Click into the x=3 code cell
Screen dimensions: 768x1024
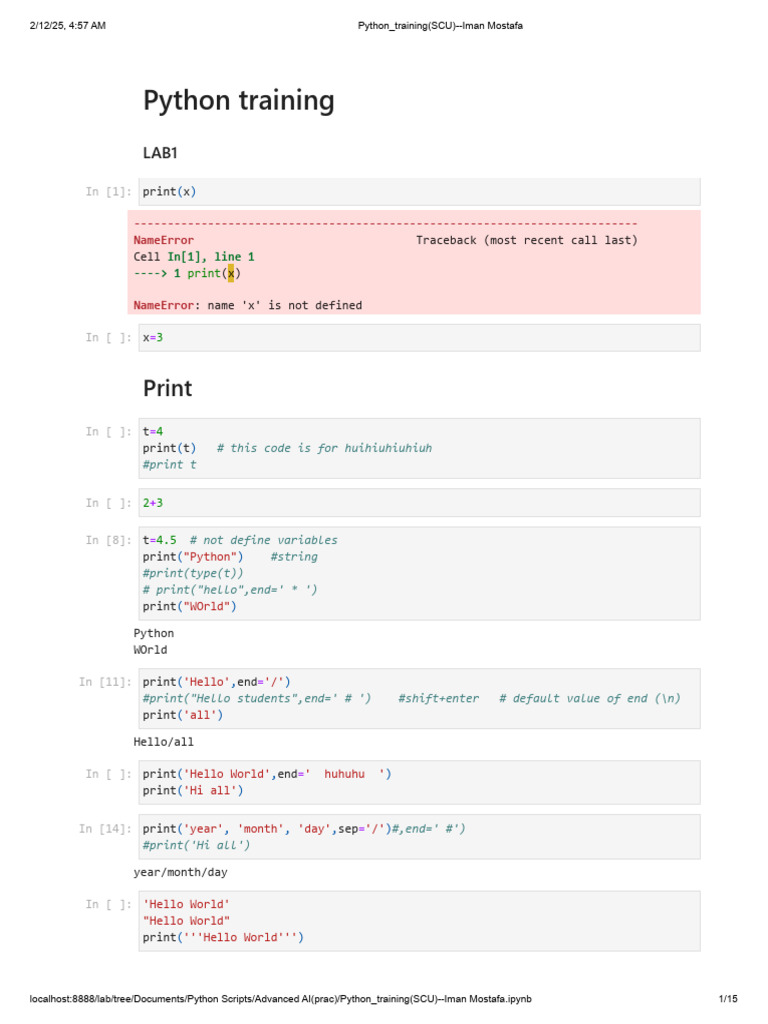[419, 338]
